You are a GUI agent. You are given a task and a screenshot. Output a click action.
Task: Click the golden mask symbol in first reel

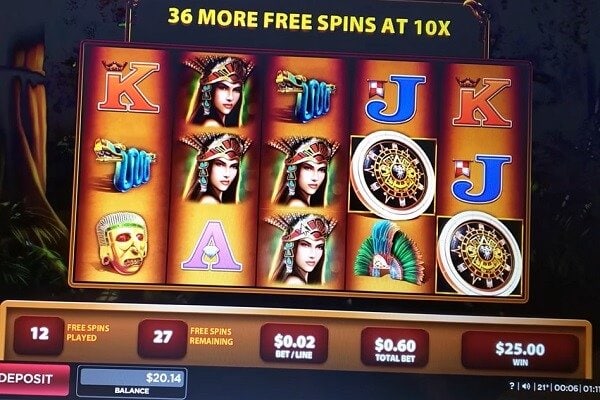(122, 243)
